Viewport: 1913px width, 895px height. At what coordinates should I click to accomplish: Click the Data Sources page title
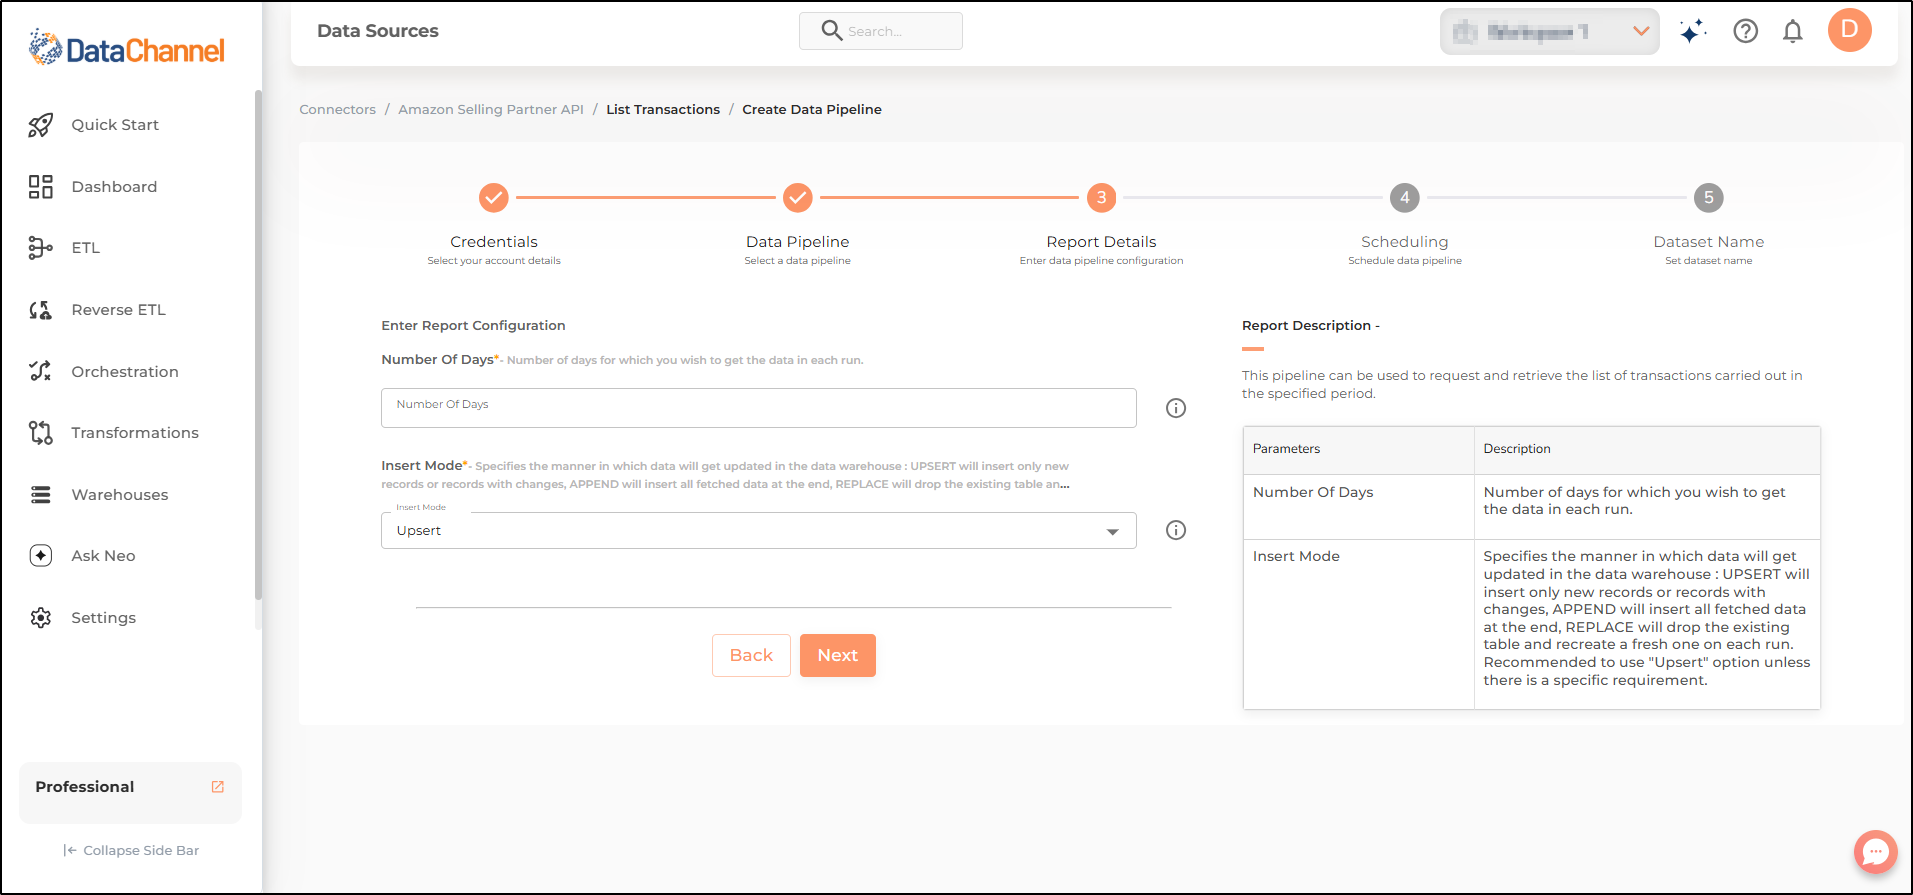click(x=378, y=31)
